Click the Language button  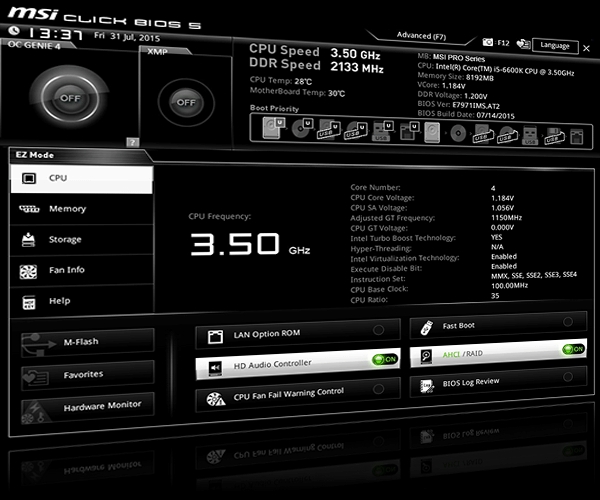point(555,46)
